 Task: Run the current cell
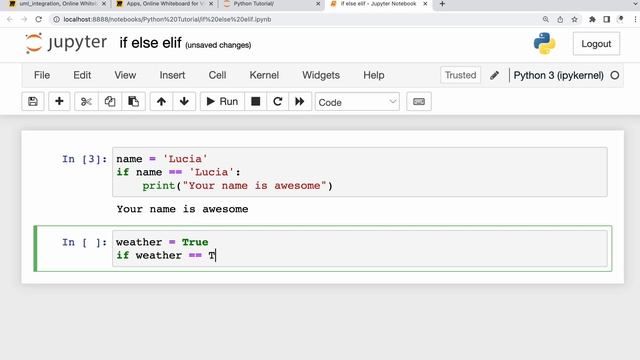coord(222,101)
